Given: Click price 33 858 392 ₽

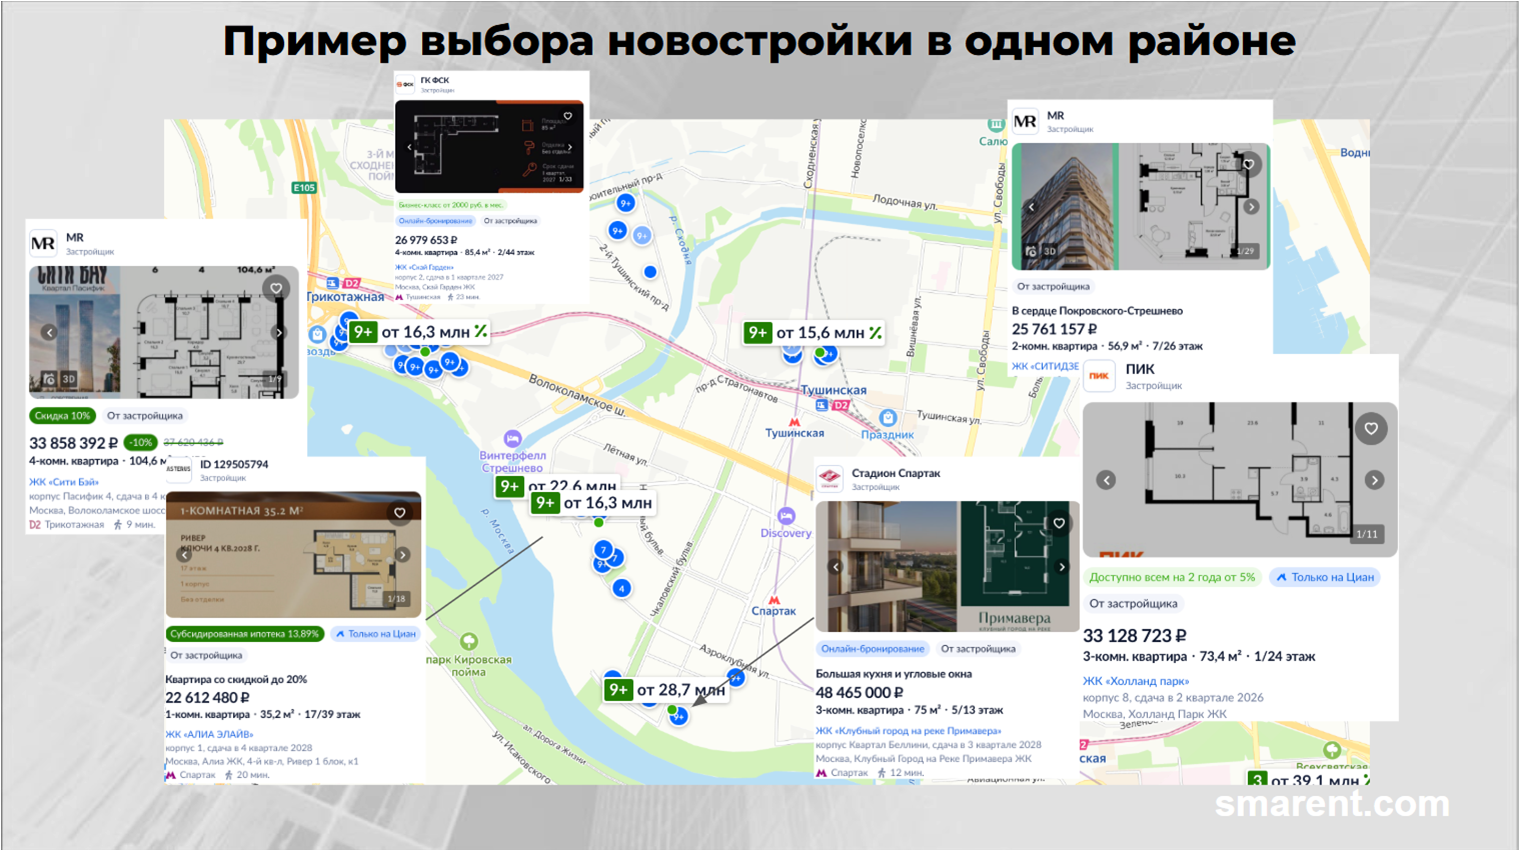Looking at the screenshot, I should click(x=73, y=443).
